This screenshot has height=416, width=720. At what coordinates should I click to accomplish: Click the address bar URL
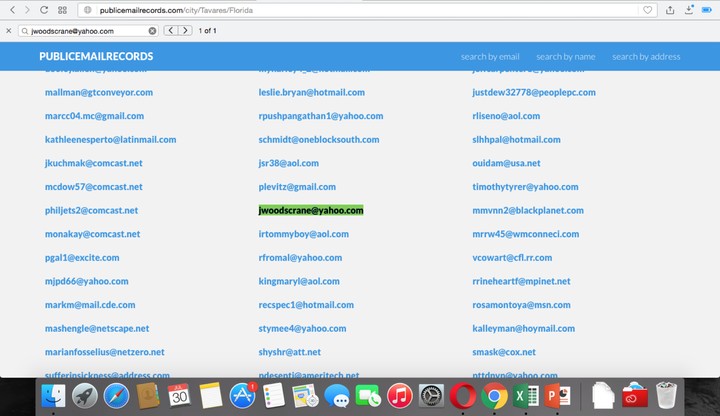pyautogui.click(x=176, y=10)
